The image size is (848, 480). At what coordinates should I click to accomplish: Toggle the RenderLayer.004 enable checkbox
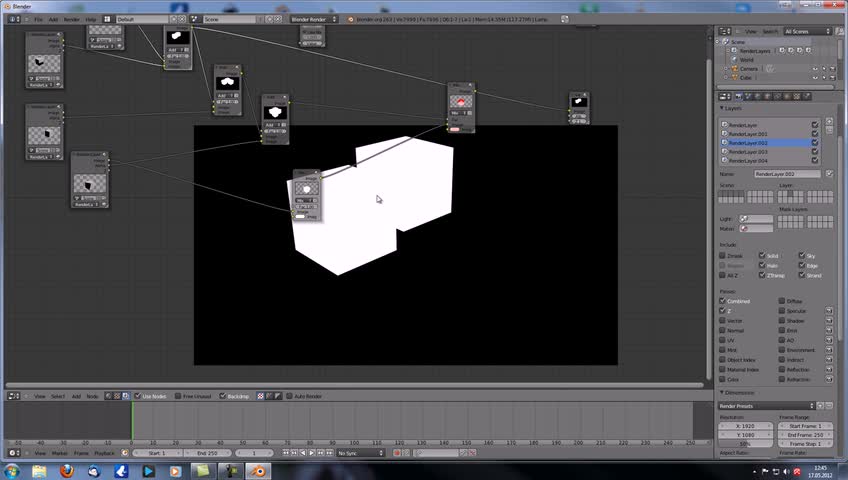pos(815,161)
